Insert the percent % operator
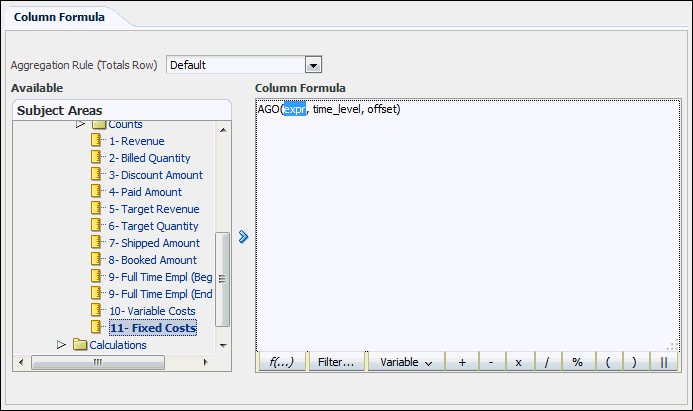Image resolution: width=693 pixels, height=411 pixels. pyautogui.click(x=577, y=362)
